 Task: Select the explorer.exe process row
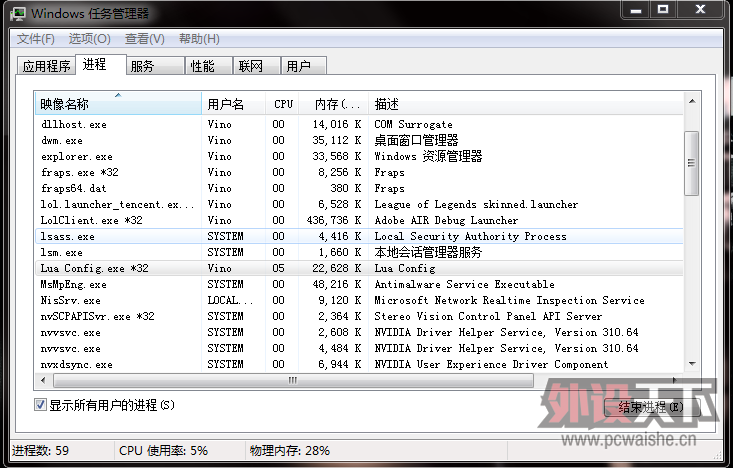359,156
